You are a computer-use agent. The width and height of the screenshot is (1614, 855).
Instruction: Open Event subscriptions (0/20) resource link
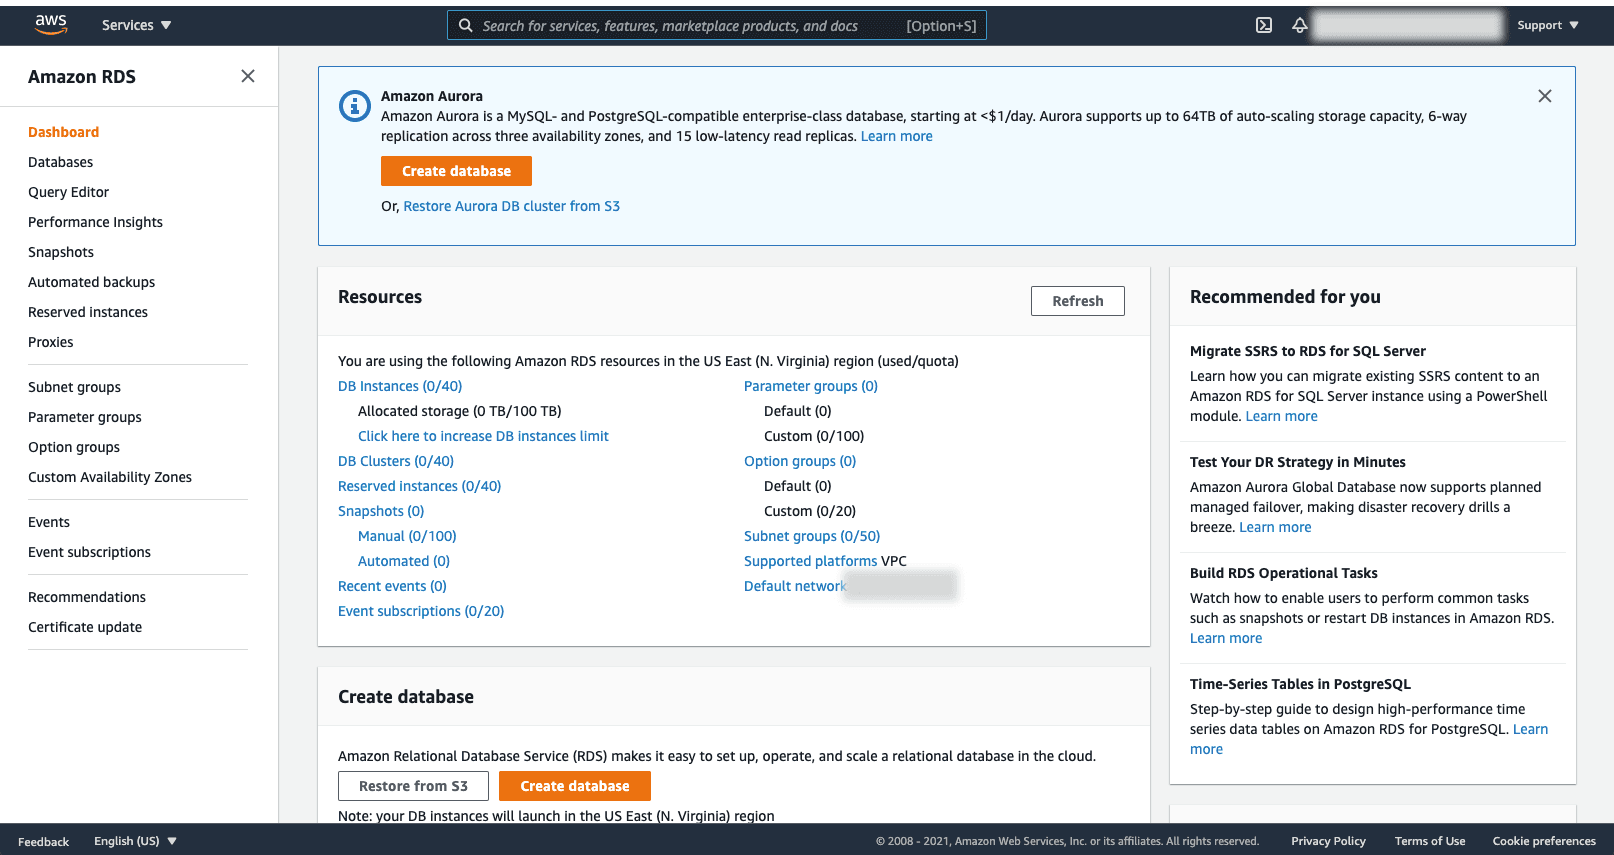tap(421, 611)
